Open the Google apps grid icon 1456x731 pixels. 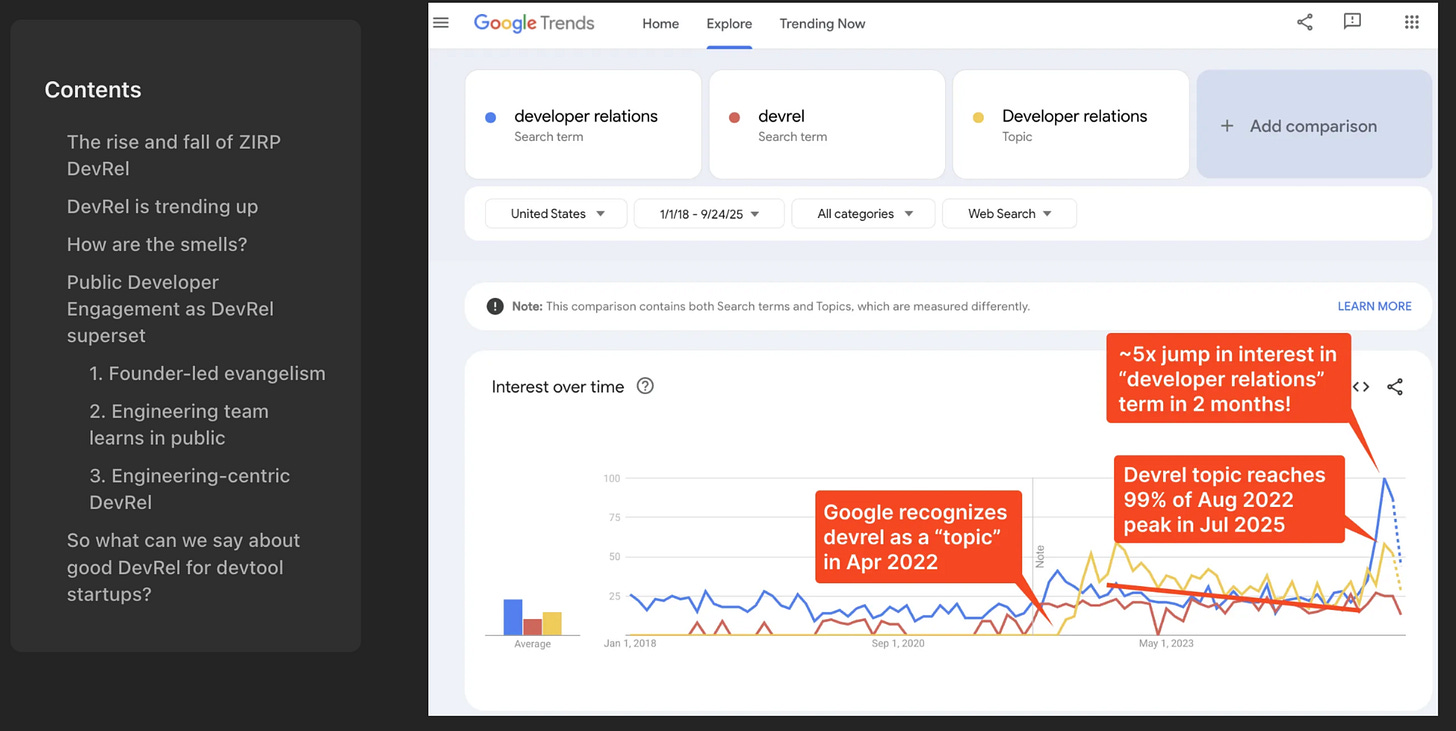1412,22
